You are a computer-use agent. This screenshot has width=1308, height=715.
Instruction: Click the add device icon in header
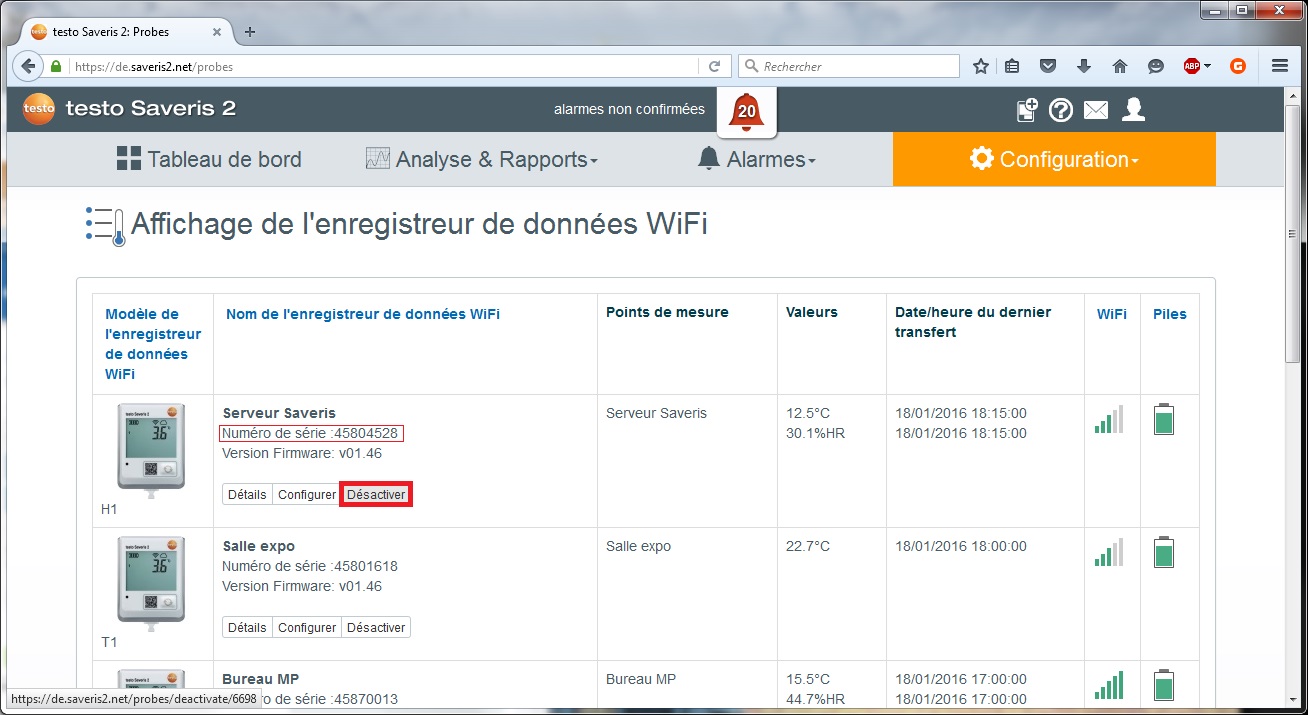[x=1027, y=110]
